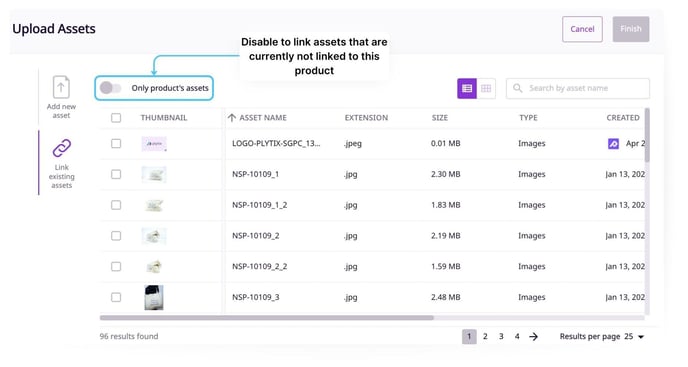Image resolution: width=688 pixels, height=367 pixels.
Task: Click the Add new asset upload icon
Action: (61, 87)
